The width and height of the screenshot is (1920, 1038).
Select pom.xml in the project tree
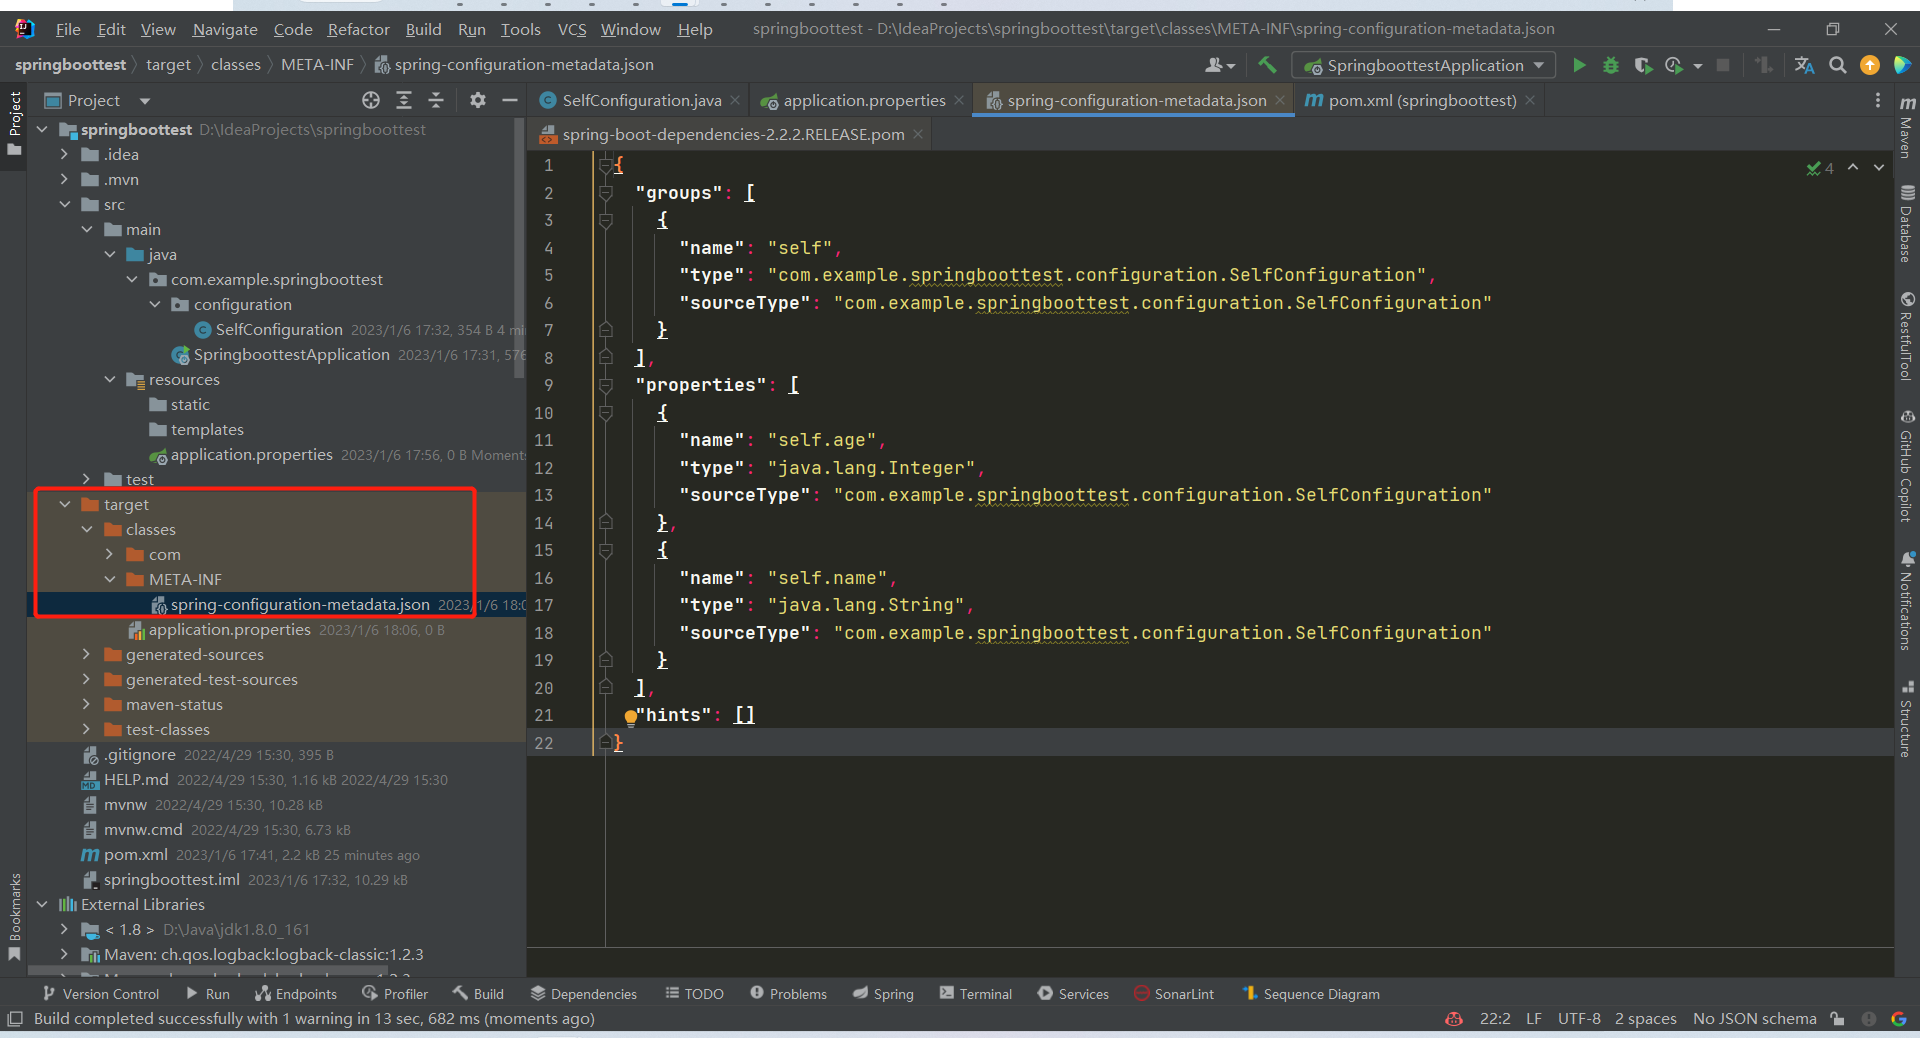pyautogui.click(x=135, y=854)
